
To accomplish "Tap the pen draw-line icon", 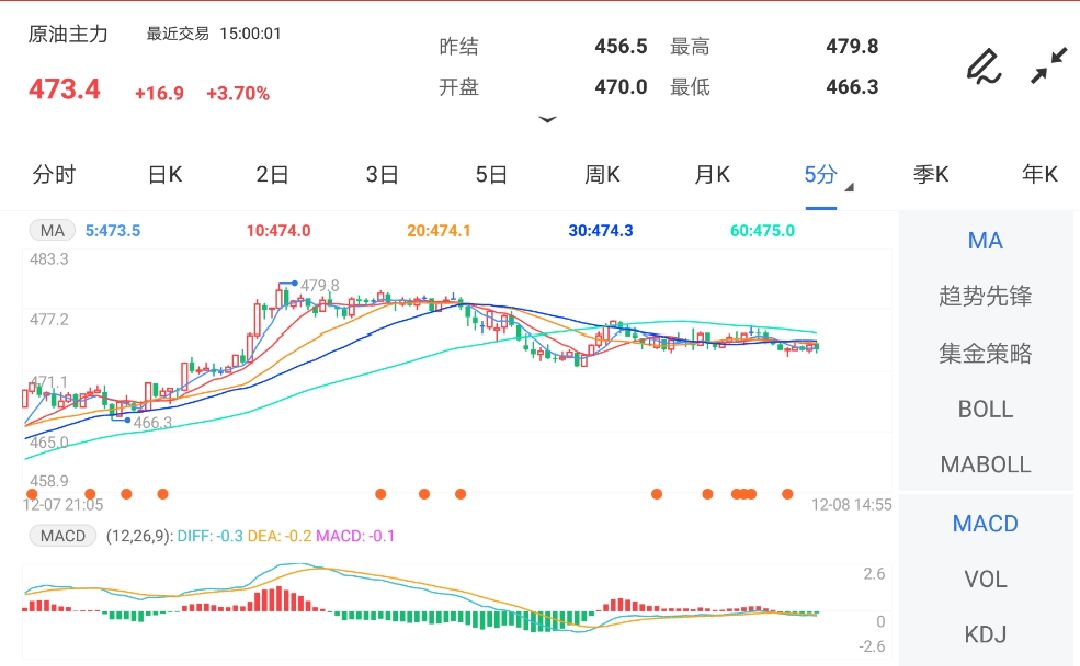I will [983, 66].
